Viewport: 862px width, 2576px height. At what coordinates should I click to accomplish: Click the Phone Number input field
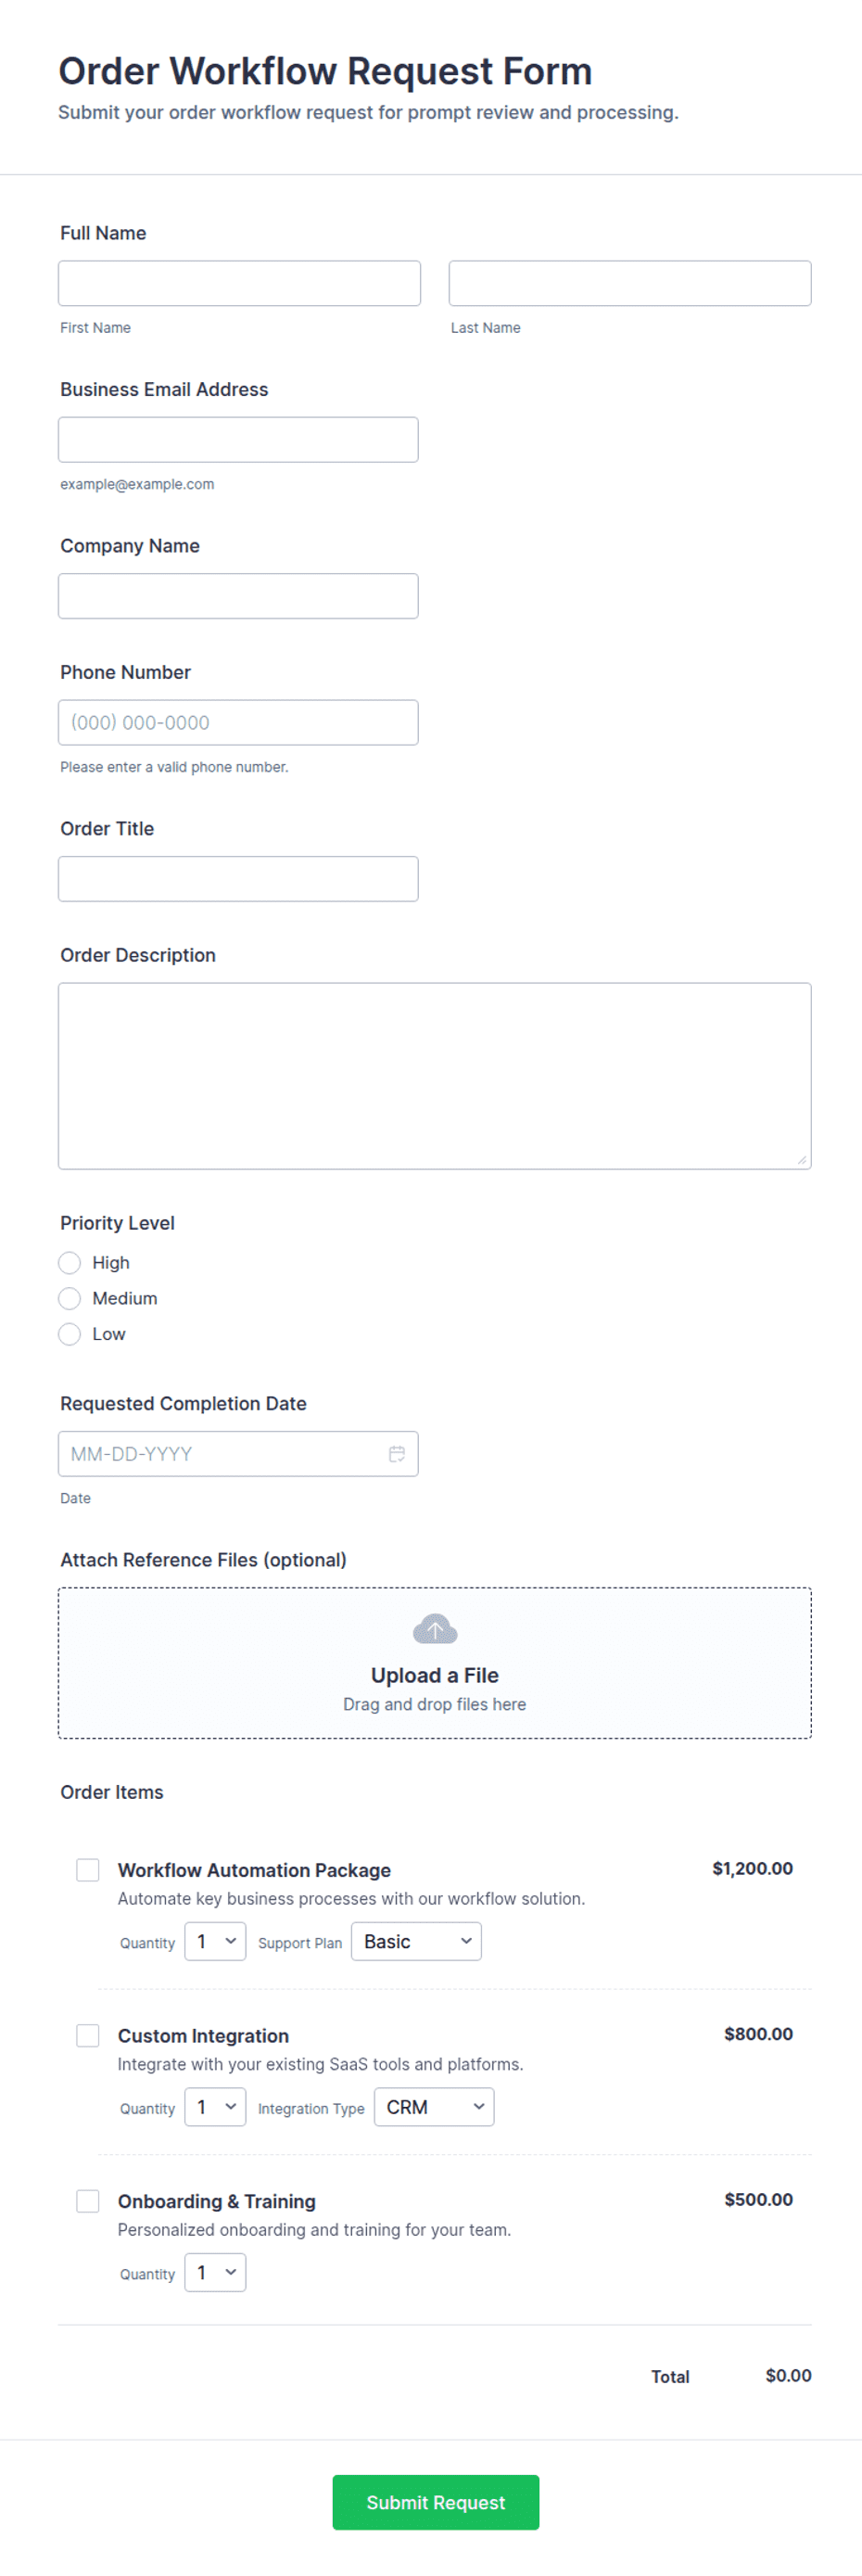coord(238,722)
